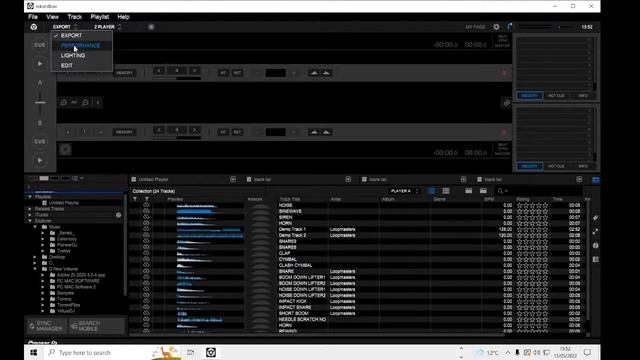Click first filter funnel icon in header
Screen dimensions: 640x360
[x=135, y=199]
